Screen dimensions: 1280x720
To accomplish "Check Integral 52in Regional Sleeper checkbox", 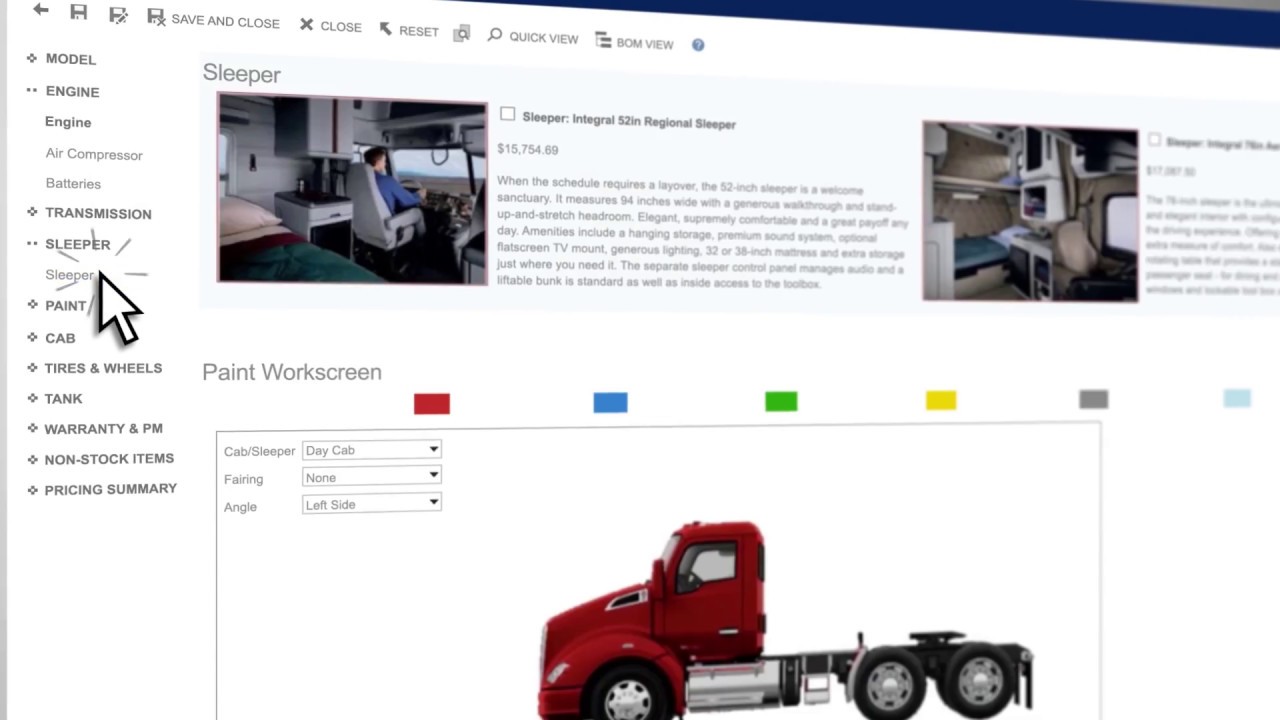I will tap(508, 115).
